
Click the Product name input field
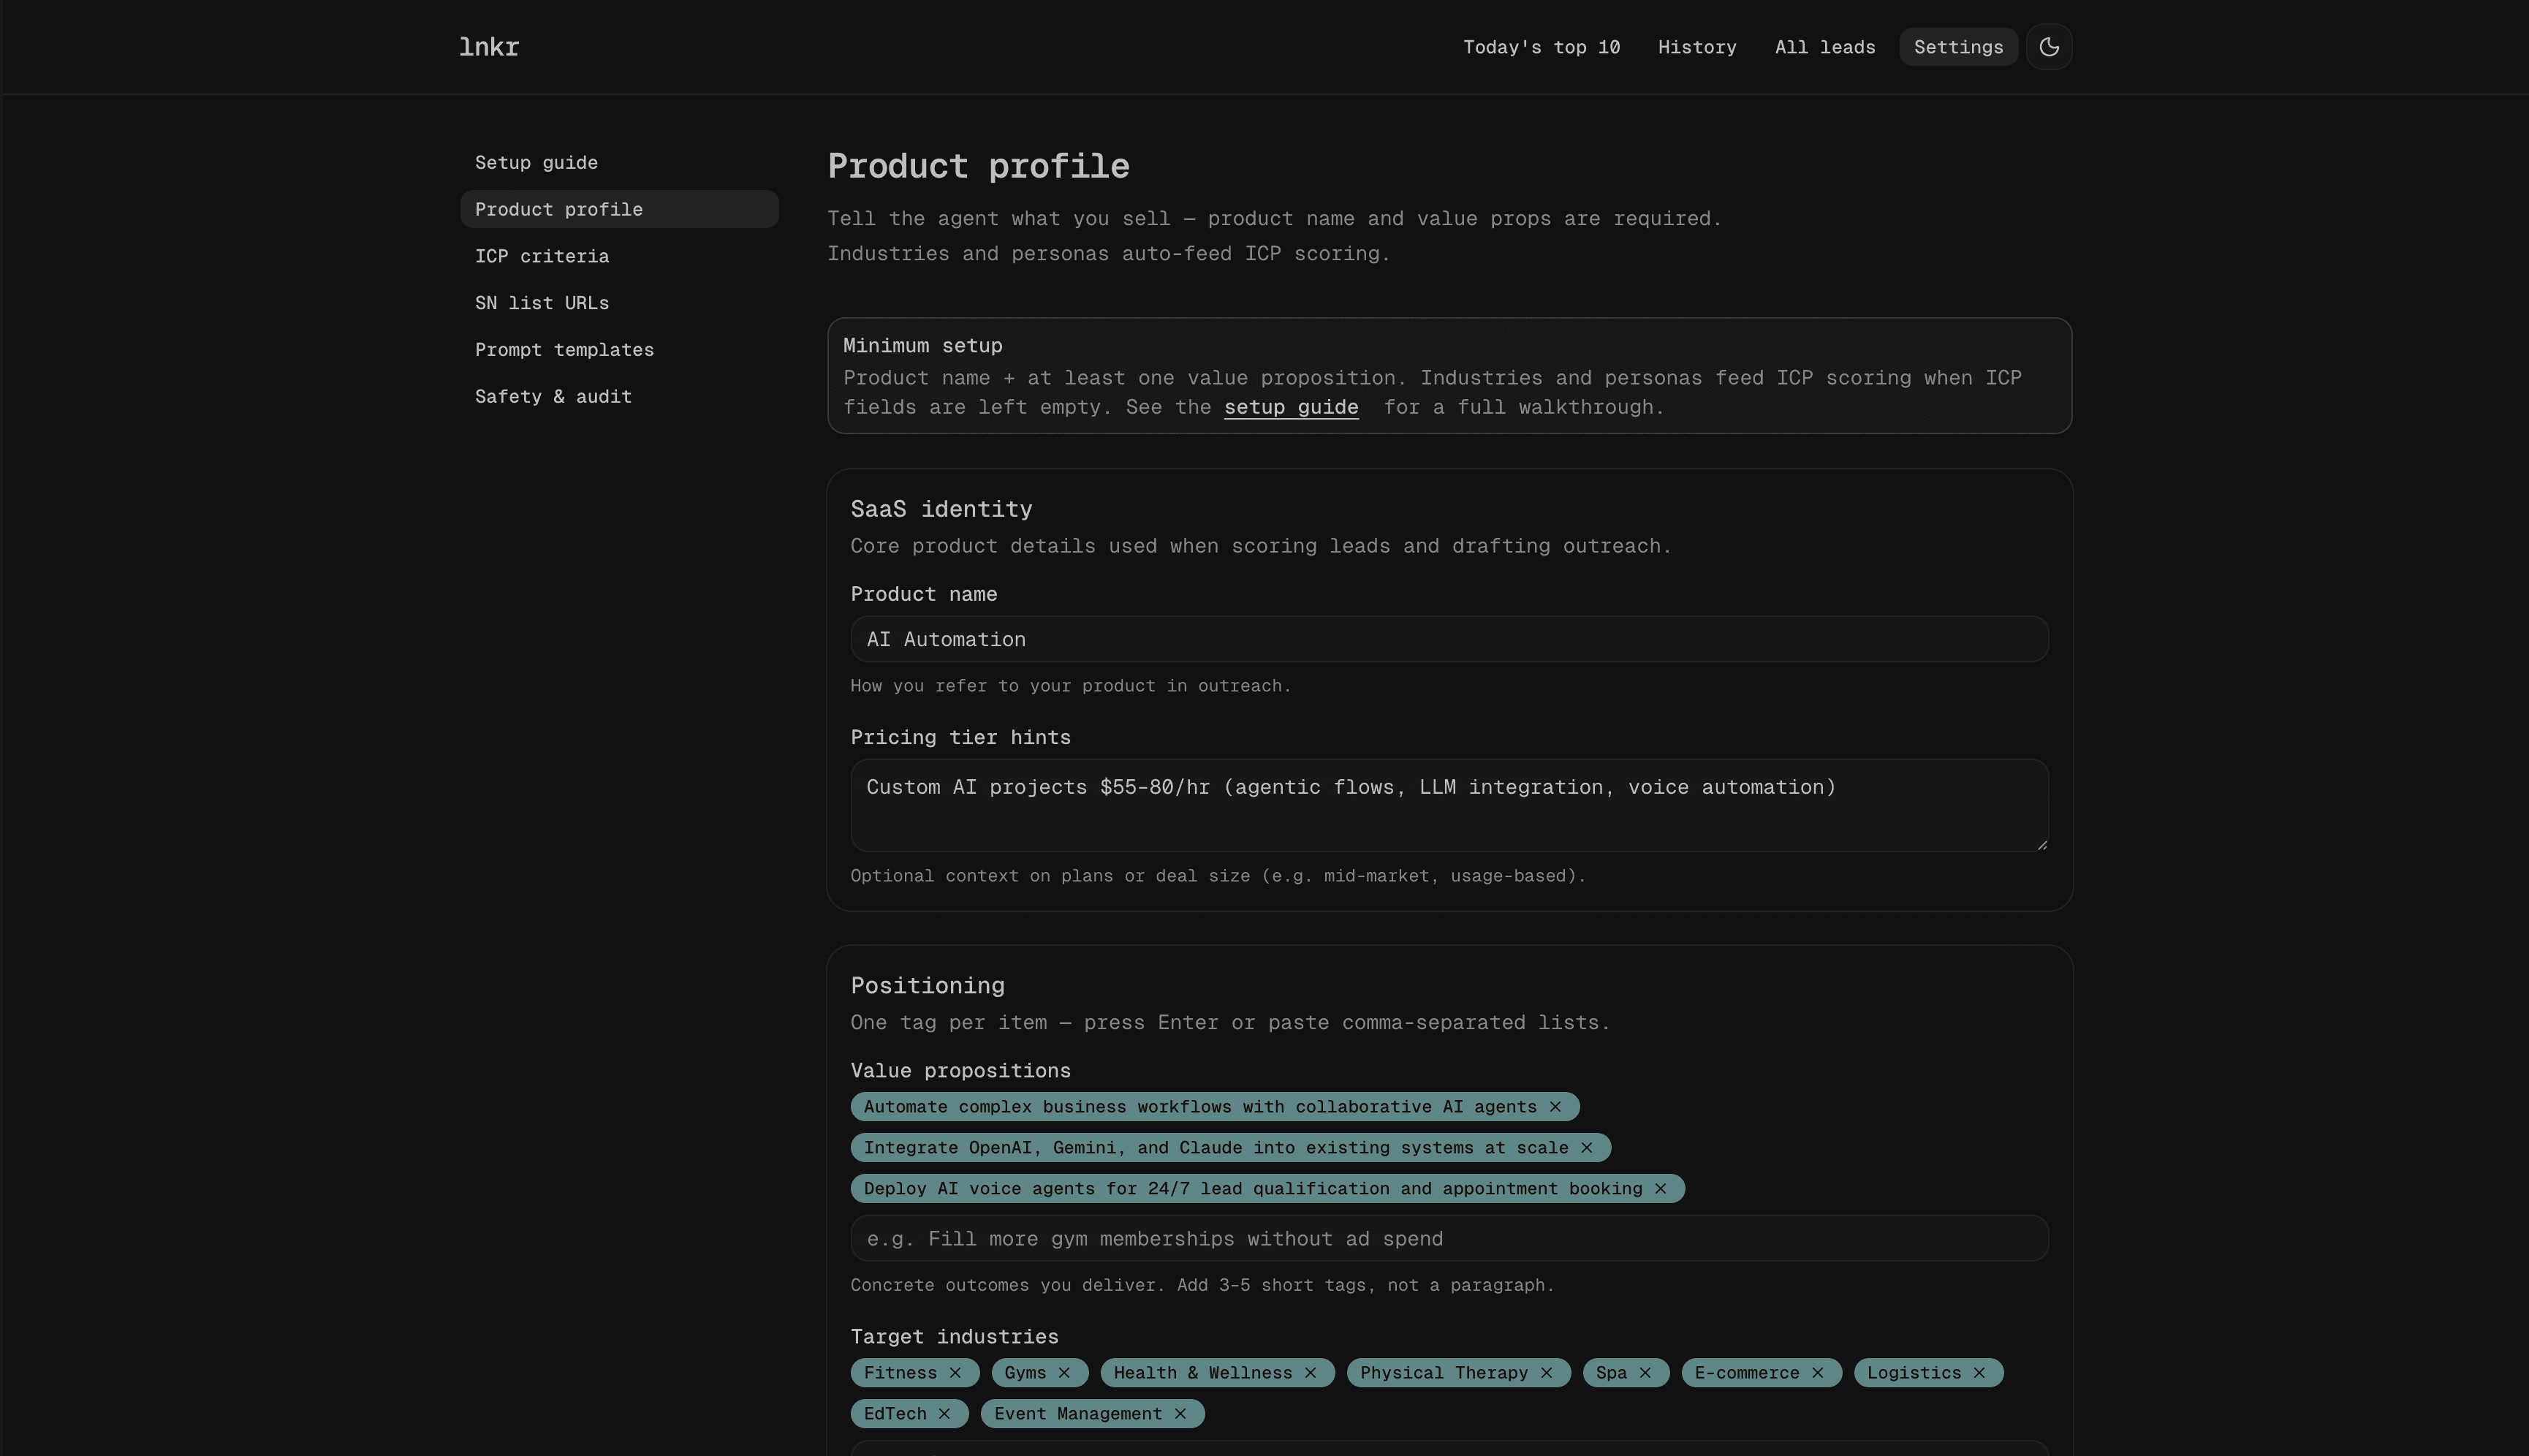(x=1449, y=639)
